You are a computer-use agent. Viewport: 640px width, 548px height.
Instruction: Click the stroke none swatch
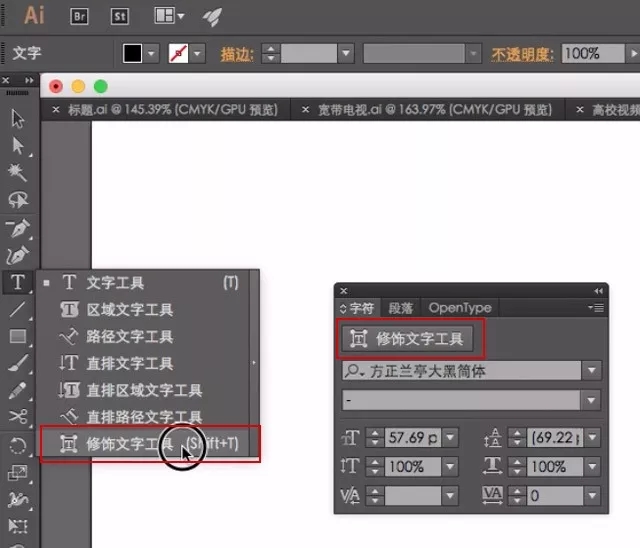coord(178,53)
